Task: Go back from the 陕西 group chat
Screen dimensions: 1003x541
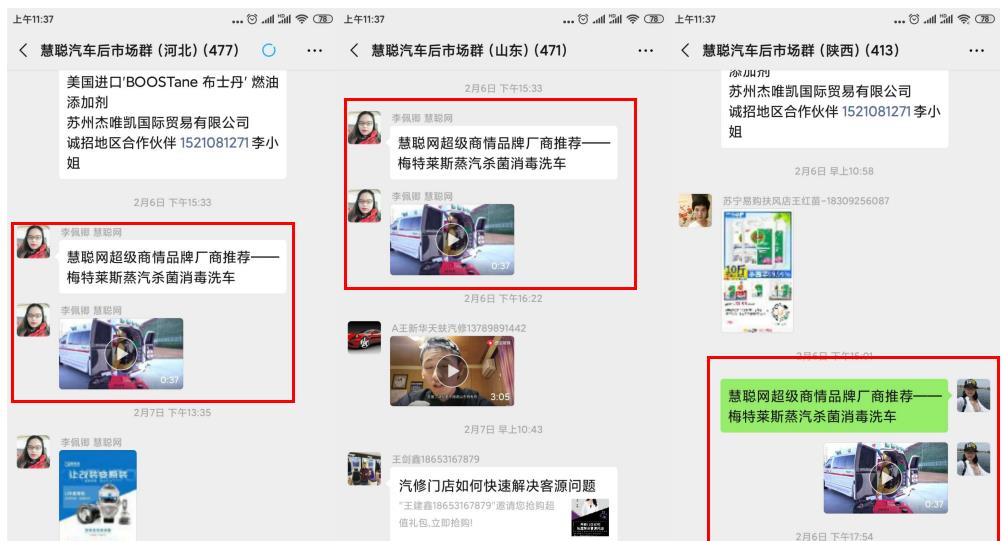Action: click(x=685, y=51)
